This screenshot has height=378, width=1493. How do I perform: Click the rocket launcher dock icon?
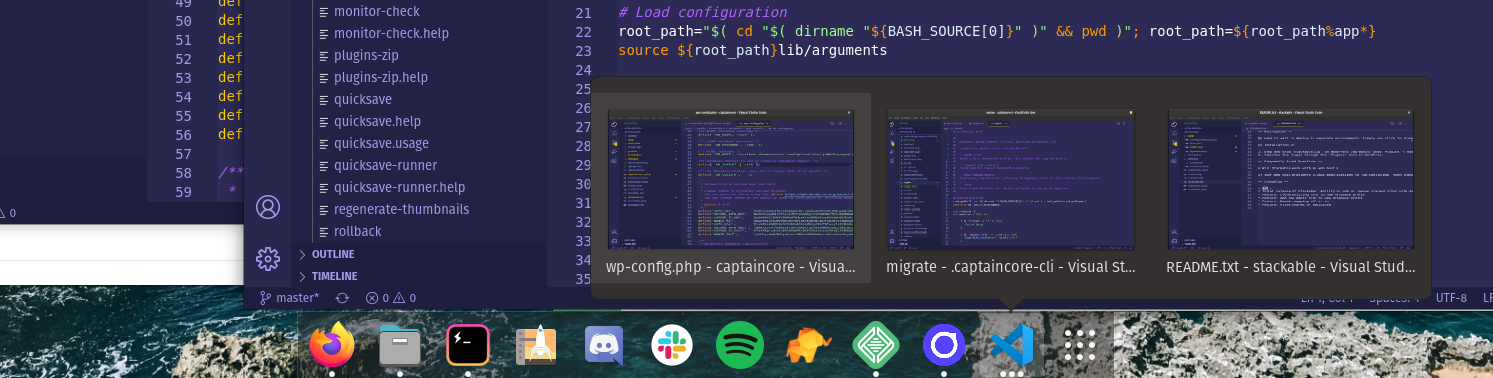pyautogui.click(x=536, y=346)
